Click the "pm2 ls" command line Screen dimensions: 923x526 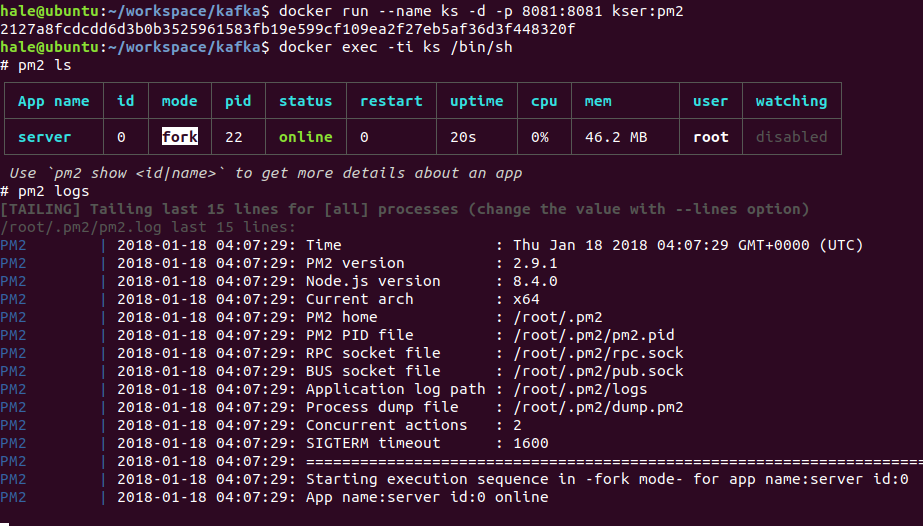pyautogui.click(x=44, y=65)
